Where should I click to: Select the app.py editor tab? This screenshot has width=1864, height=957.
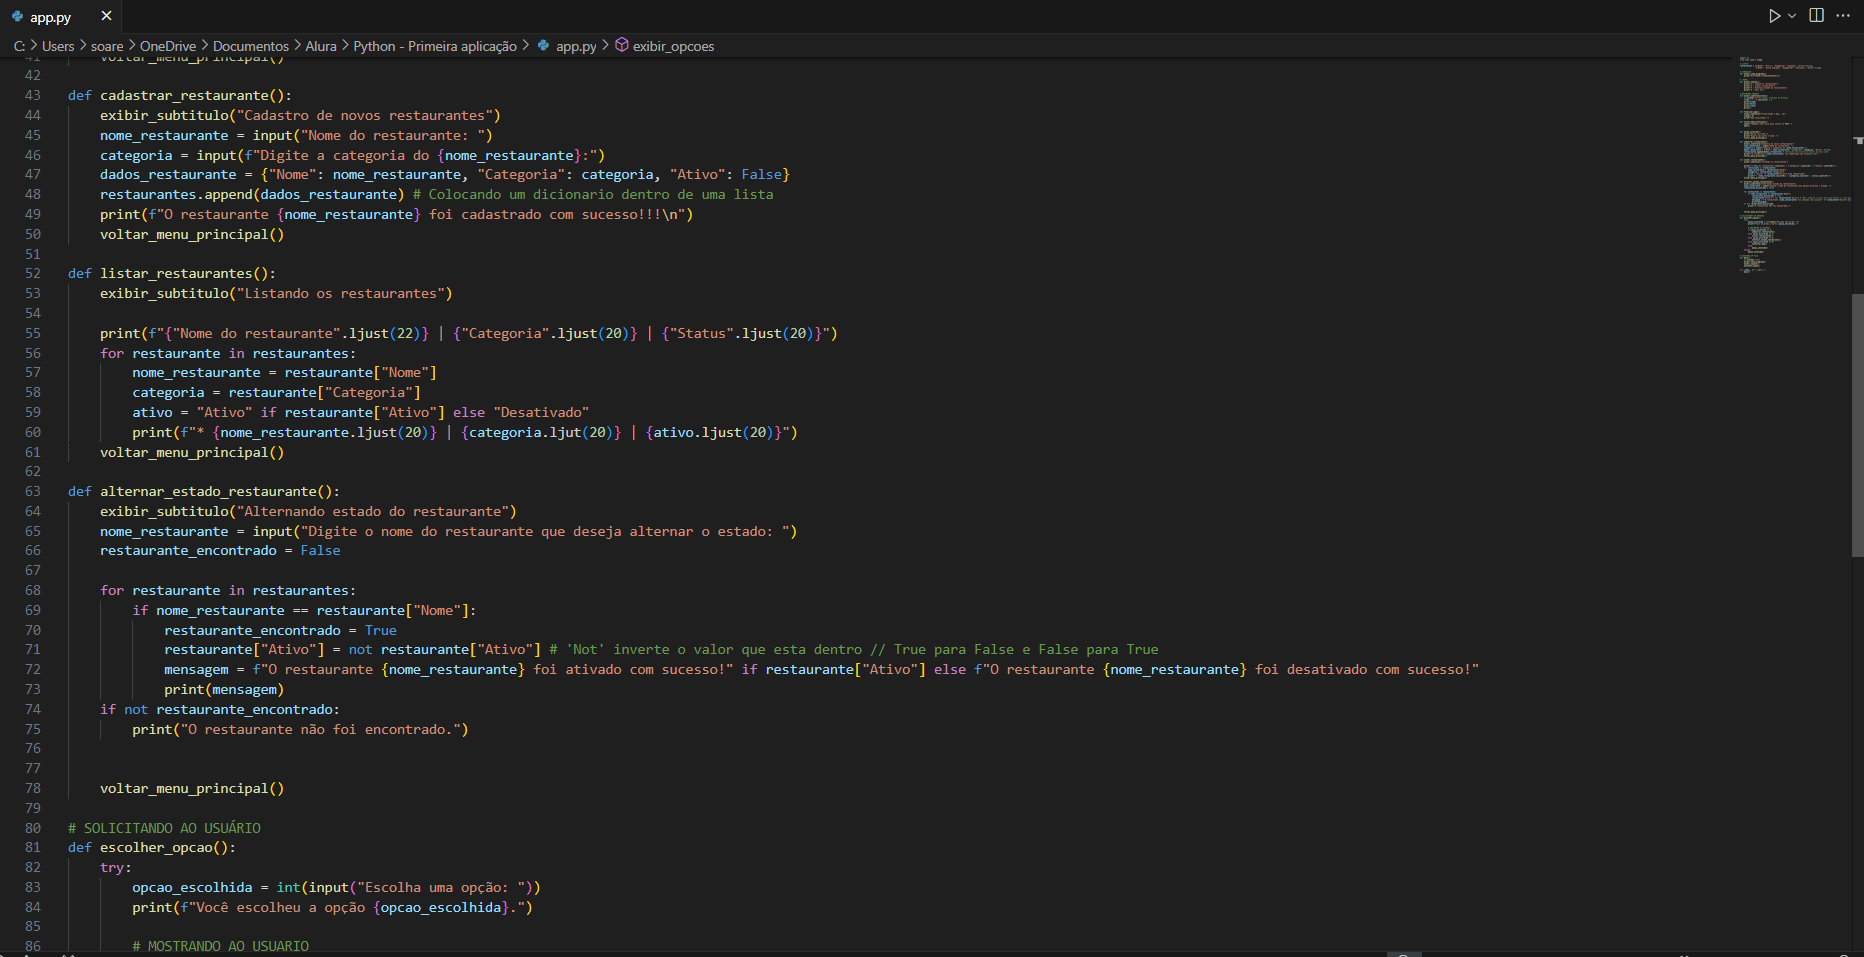[60, 17]
